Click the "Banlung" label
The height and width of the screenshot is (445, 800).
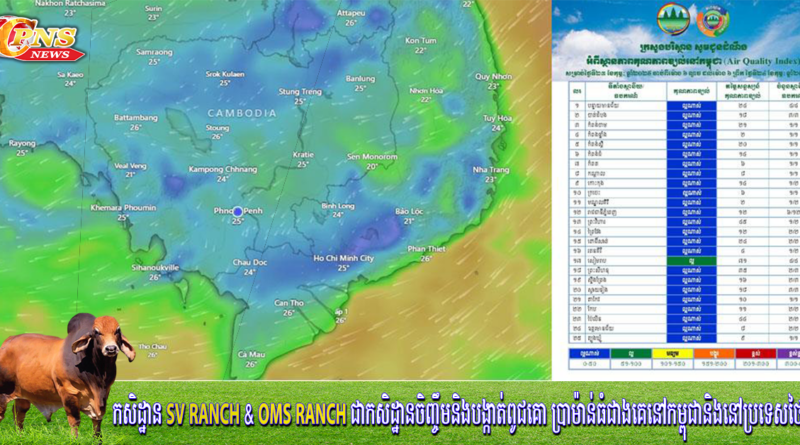(x=360, y=79)
